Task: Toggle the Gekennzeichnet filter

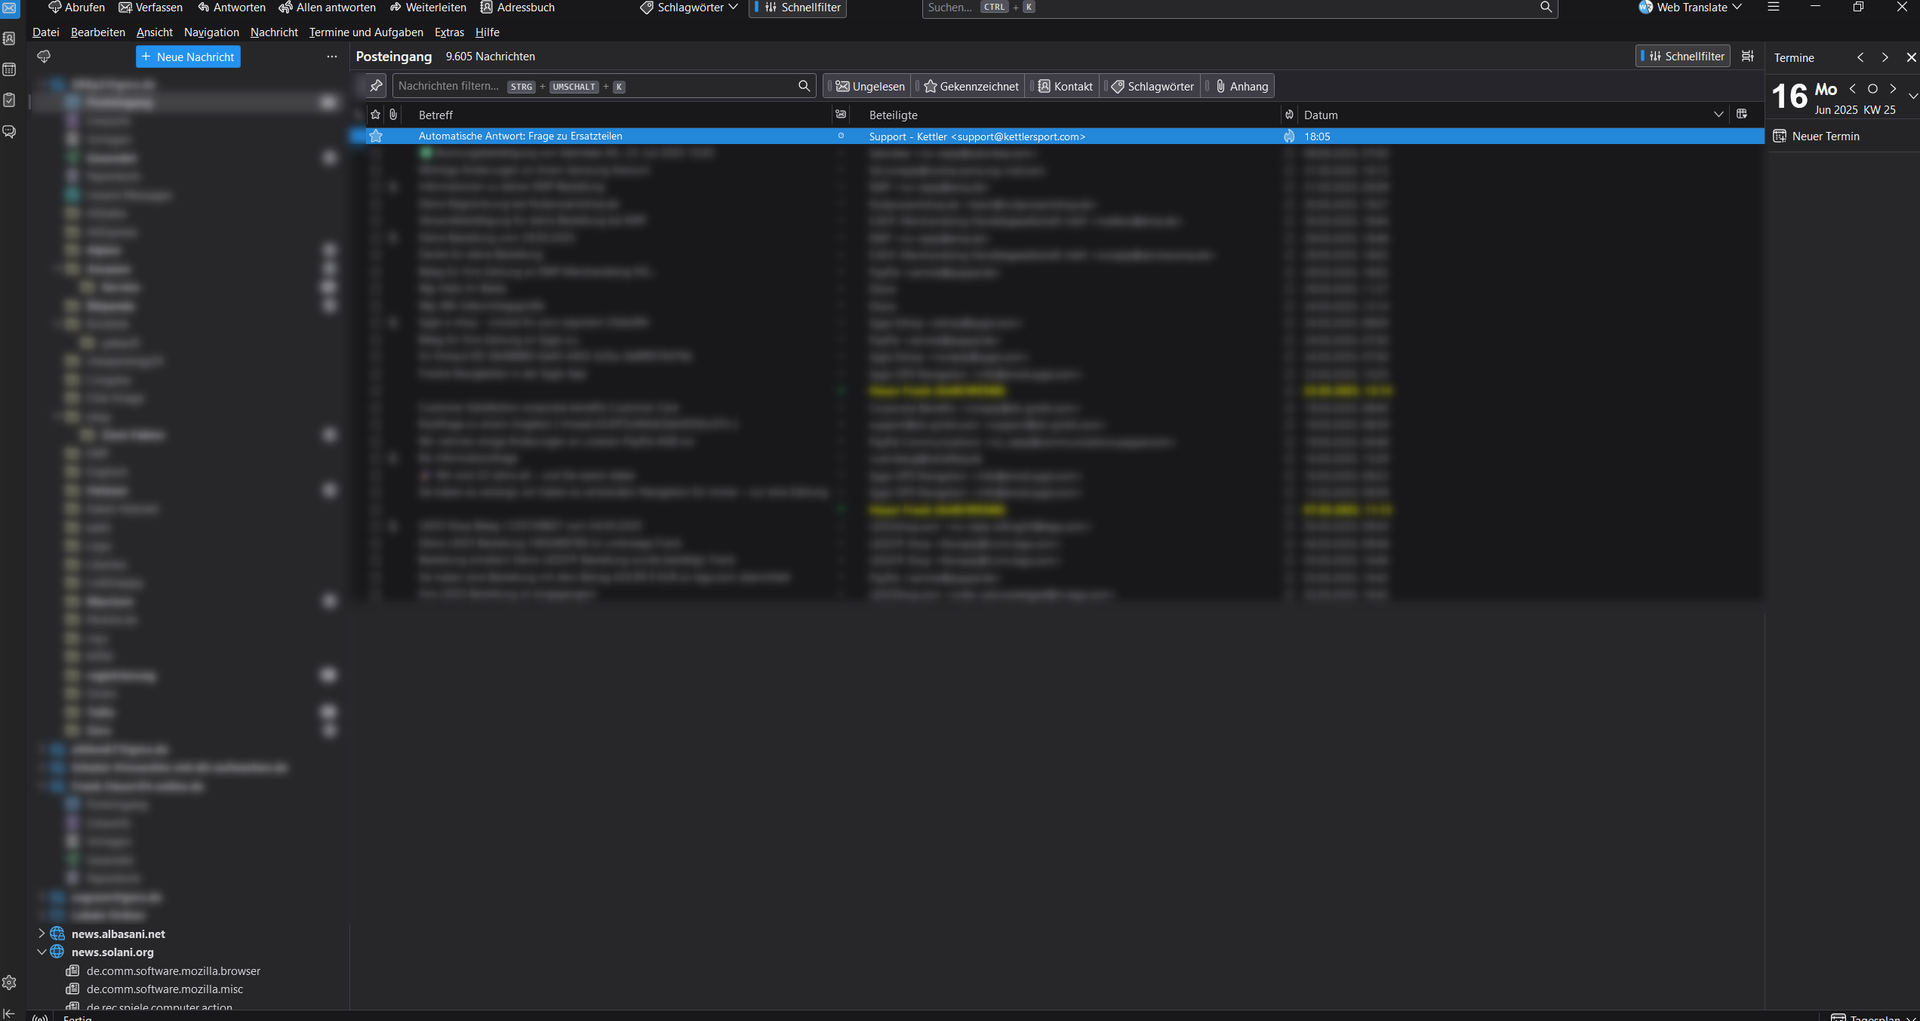Action: (970, 86)
